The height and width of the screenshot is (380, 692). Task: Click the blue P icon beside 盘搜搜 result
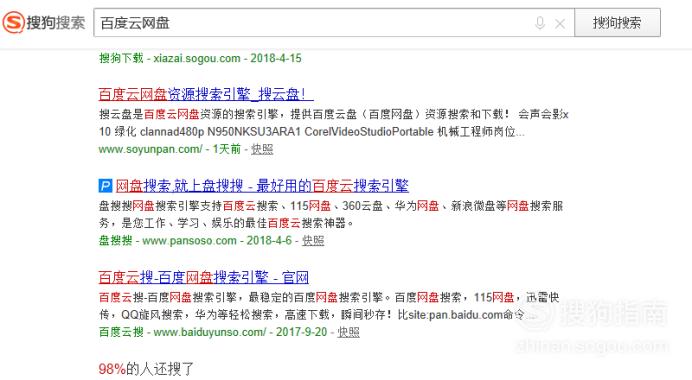pos(105,186)
